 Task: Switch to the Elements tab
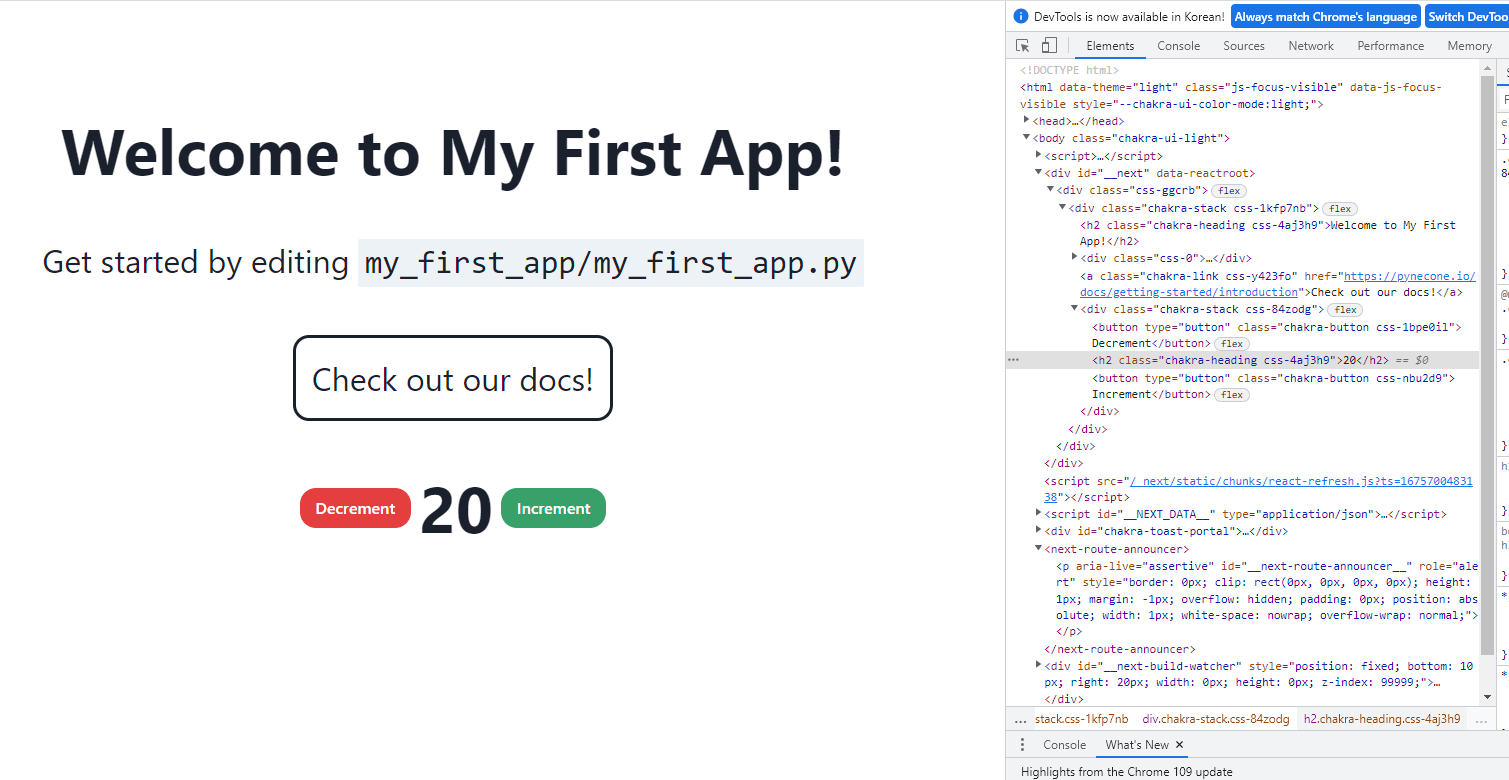1110,46
